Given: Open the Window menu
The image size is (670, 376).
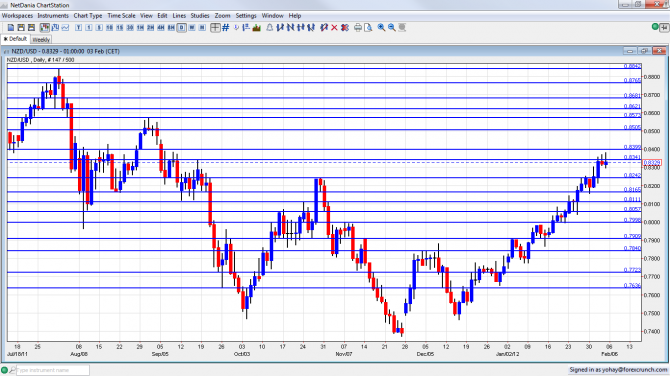Looking at the screenshot, I should [273, 16].
